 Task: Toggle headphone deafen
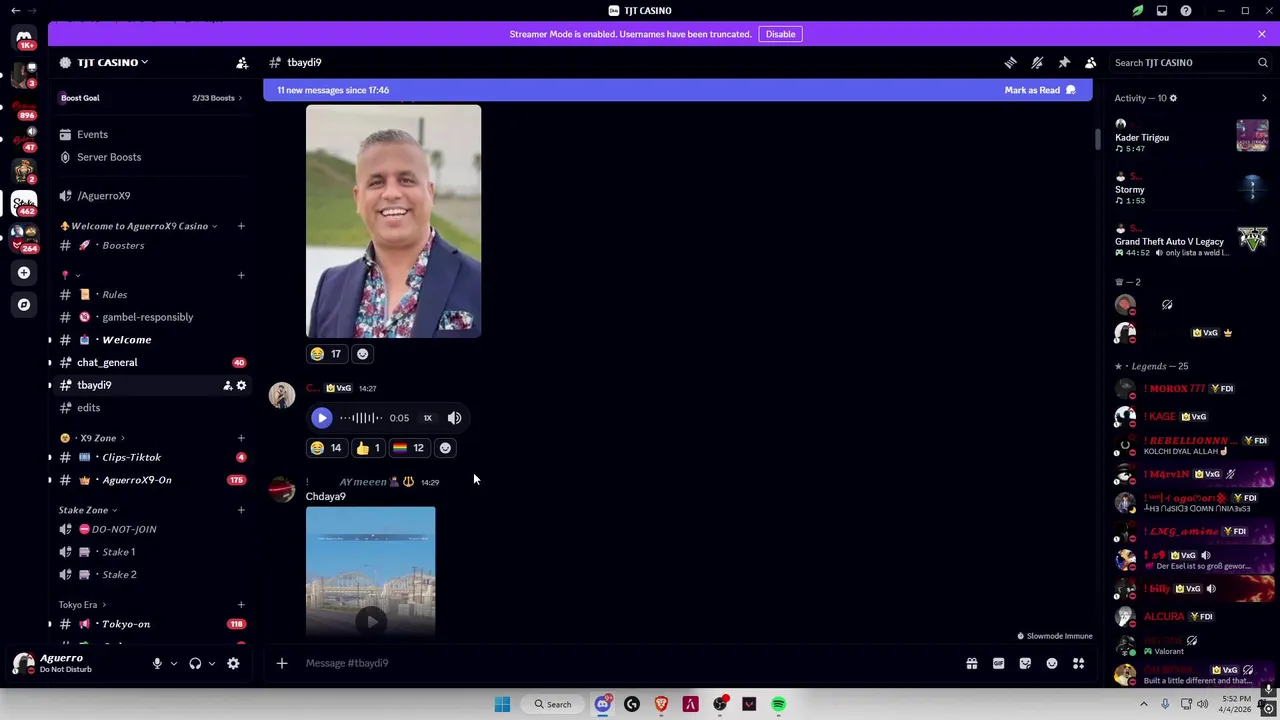[195, 663]
